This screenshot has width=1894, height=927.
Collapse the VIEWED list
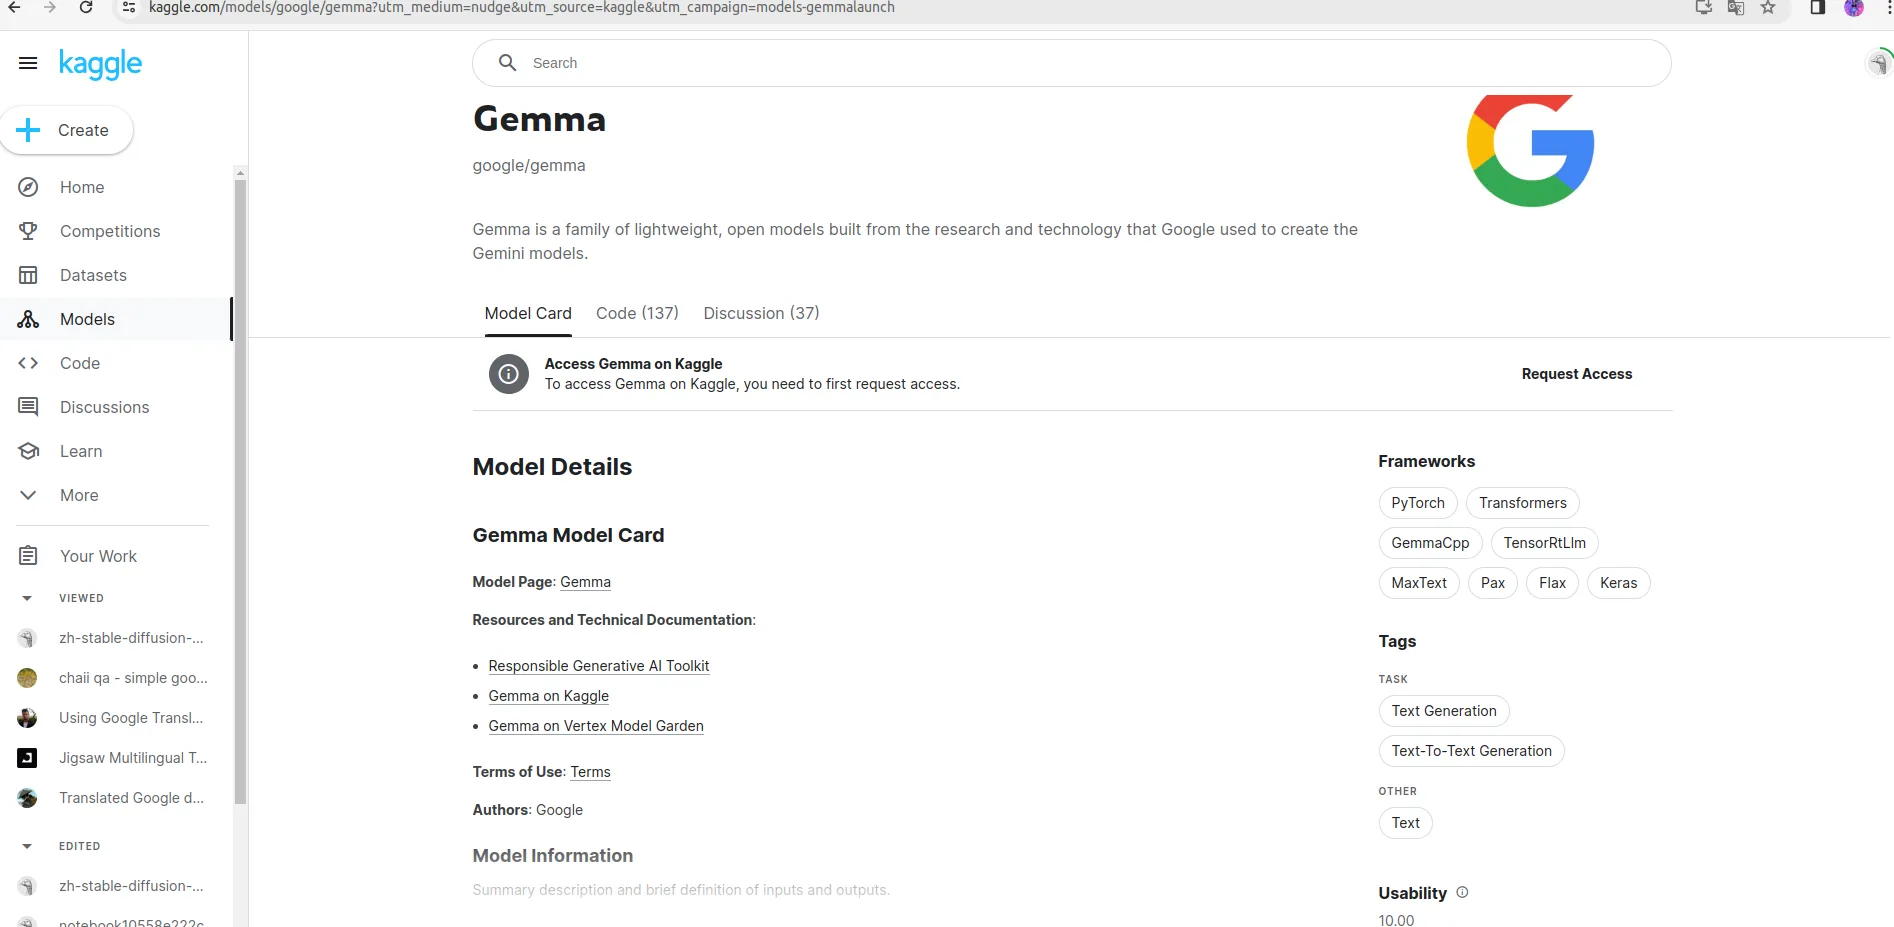[27, 598]
